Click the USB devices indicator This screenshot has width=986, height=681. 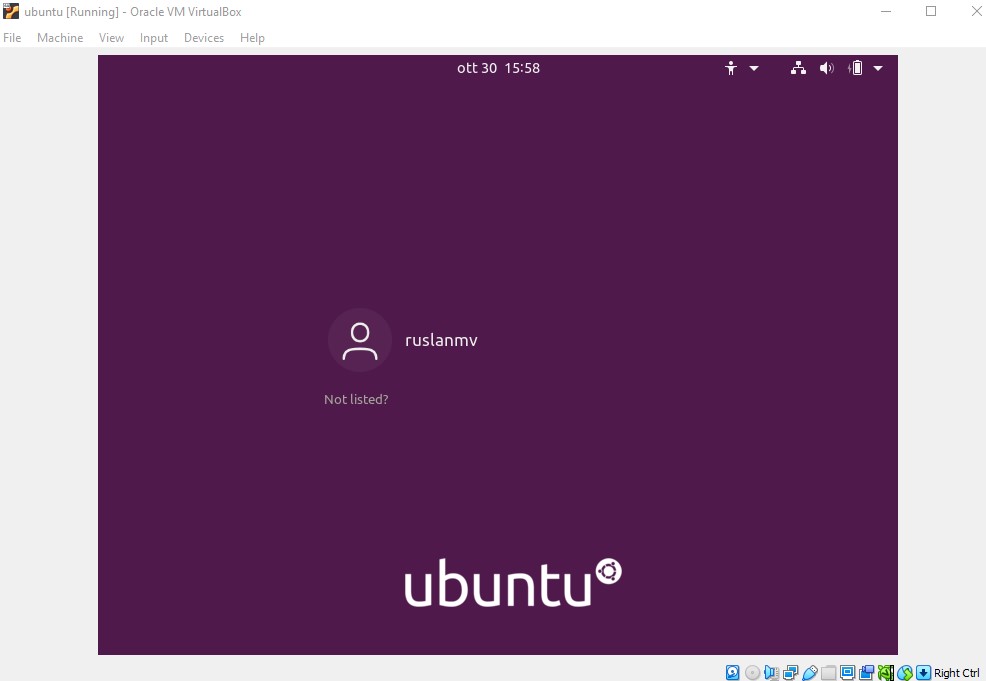(809, 673)
